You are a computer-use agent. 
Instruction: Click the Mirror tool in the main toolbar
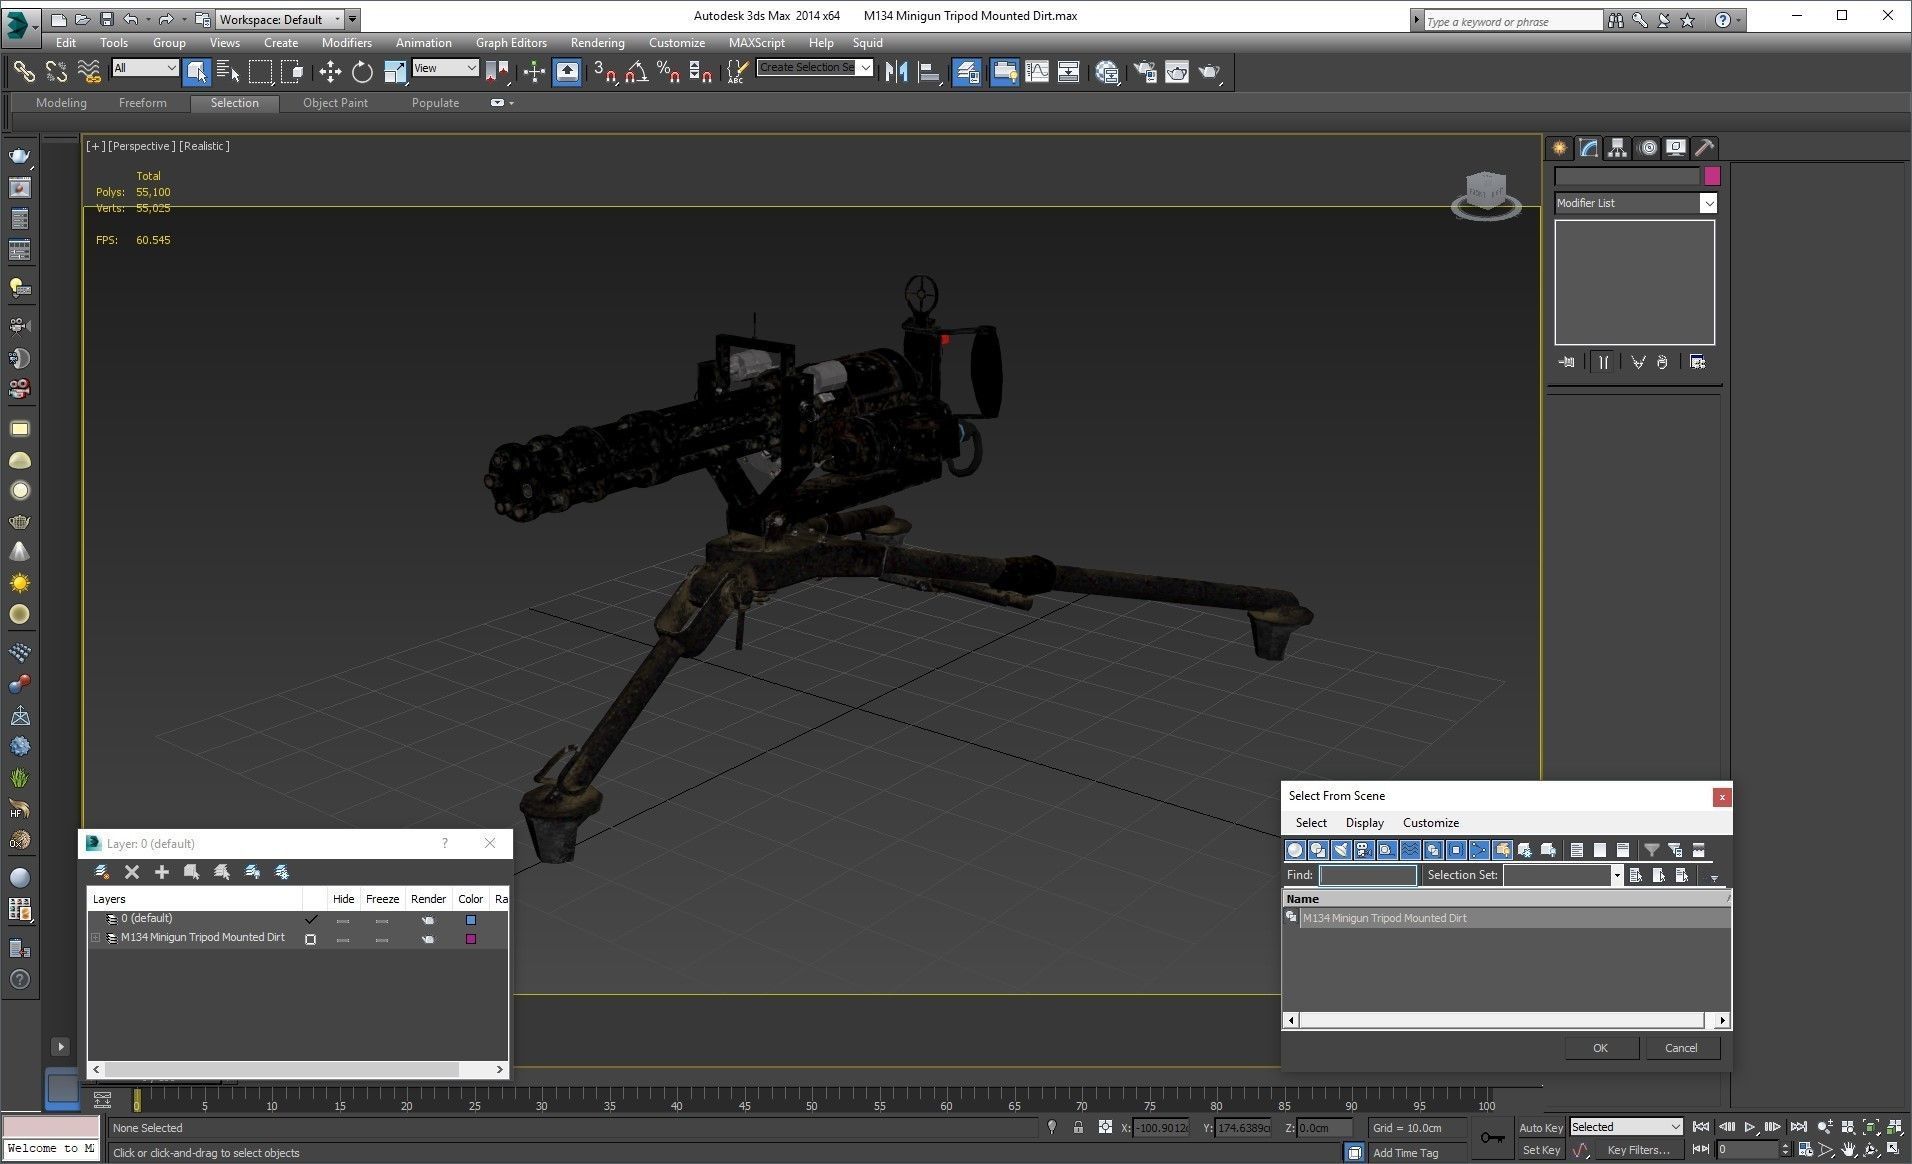pos(897,71)
